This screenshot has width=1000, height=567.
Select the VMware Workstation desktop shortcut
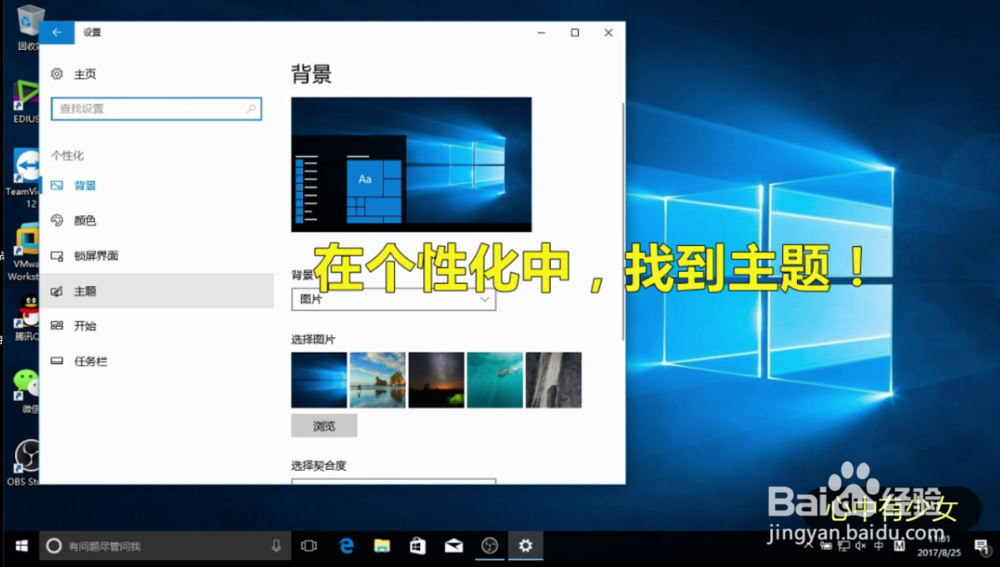(x=24, y=253)
